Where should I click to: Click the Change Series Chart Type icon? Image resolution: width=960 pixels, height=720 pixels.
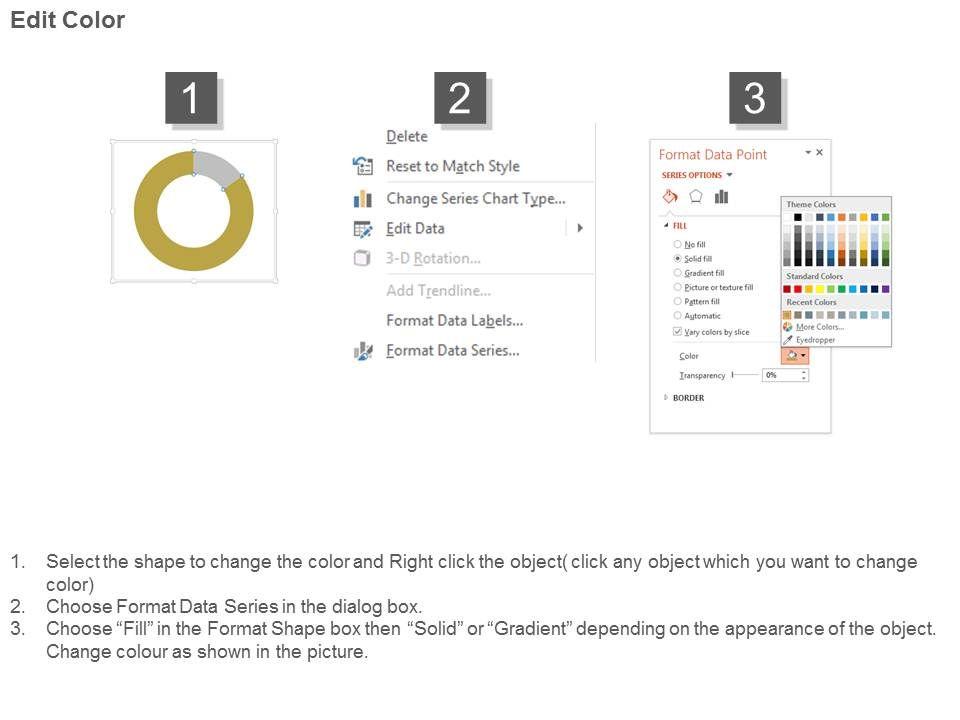(x=362, y=199)
